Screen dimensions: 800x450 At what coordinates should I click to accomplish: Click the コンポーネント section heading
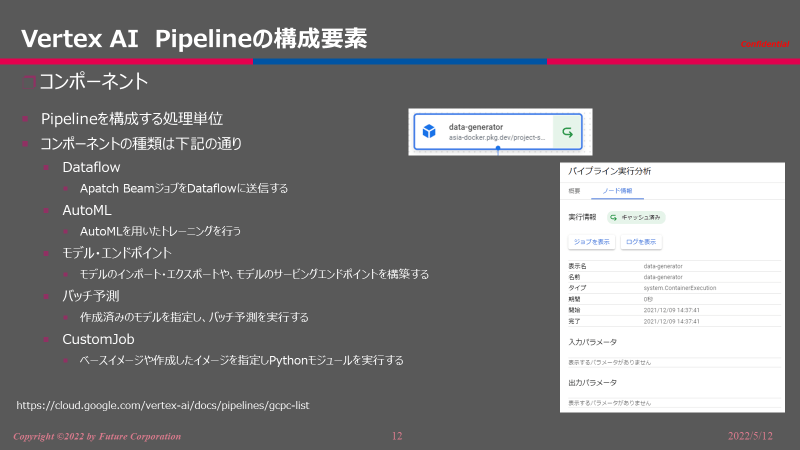93,82
